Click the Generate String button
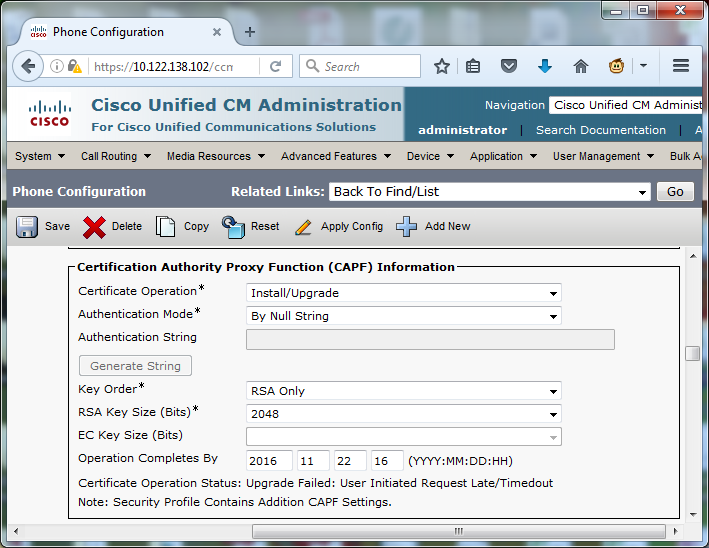Viewport: 709px width, 548px height. click(135, 366)
